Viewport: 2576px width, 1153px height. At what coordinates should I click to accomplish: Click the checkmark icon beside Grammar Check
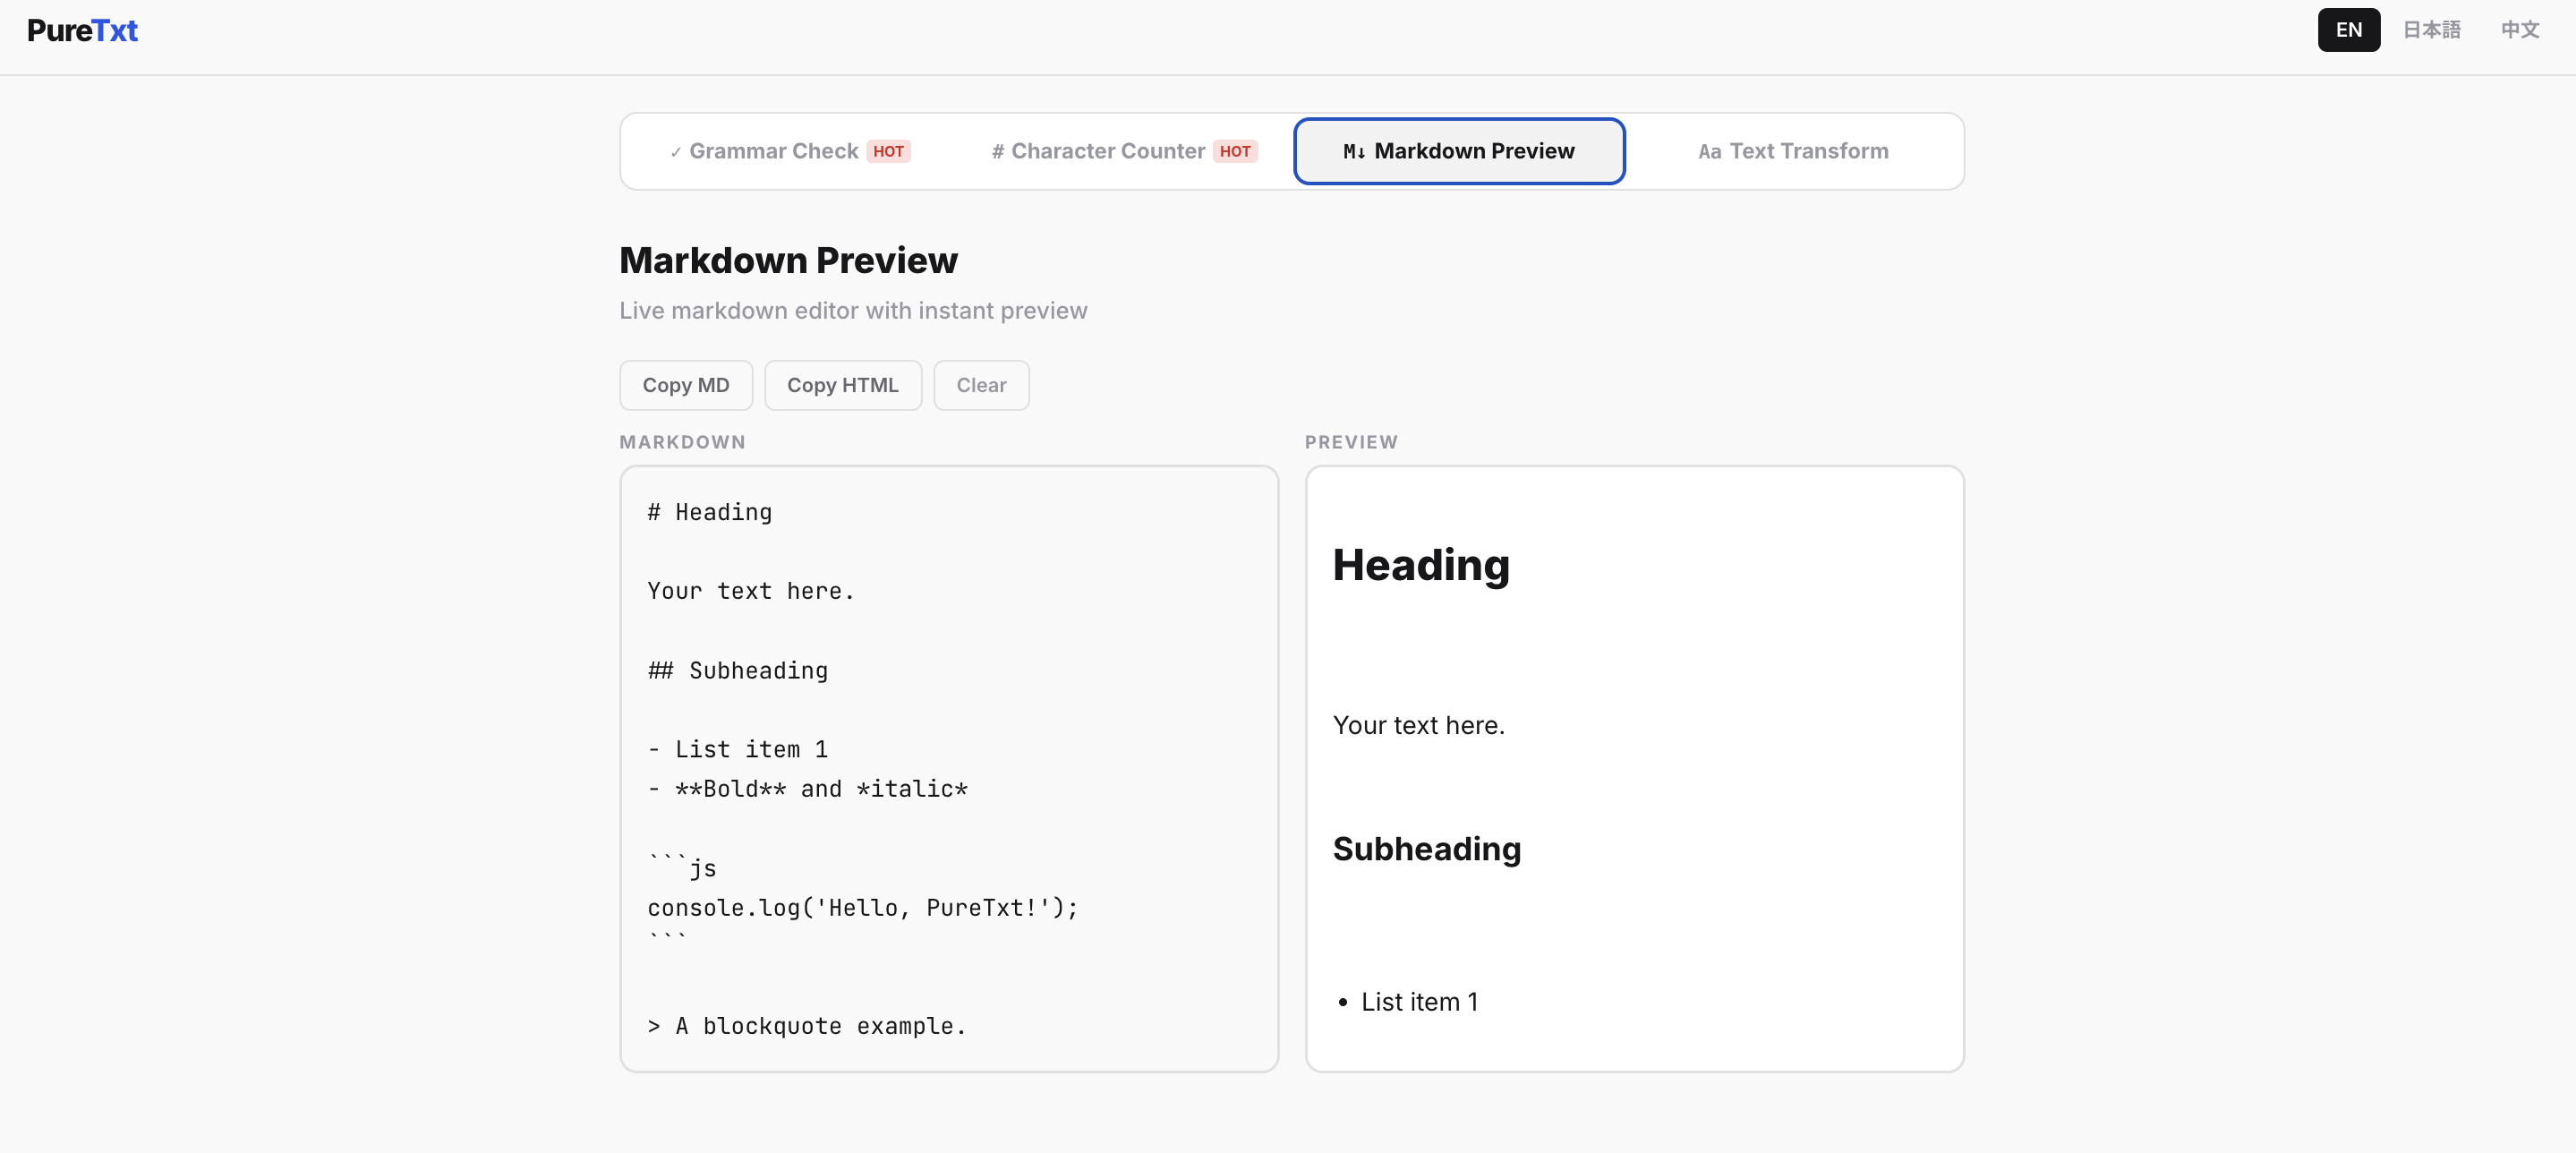point(677,151)
